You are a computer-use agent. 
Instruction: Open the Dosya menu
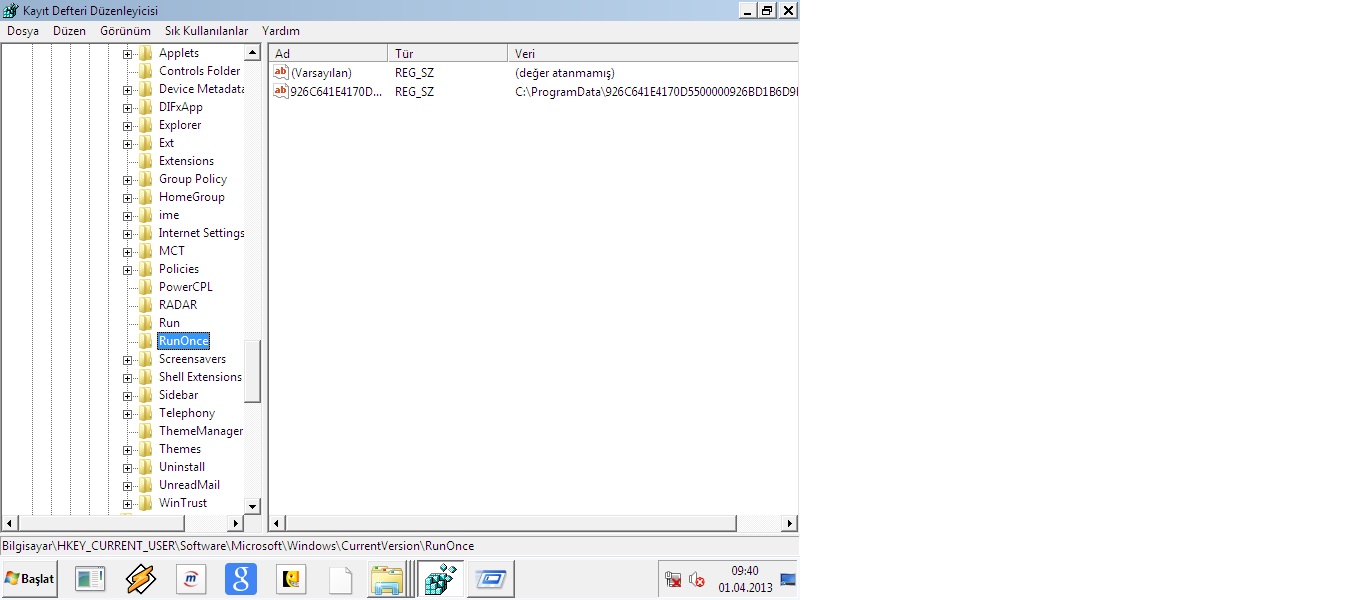[23, 31]
